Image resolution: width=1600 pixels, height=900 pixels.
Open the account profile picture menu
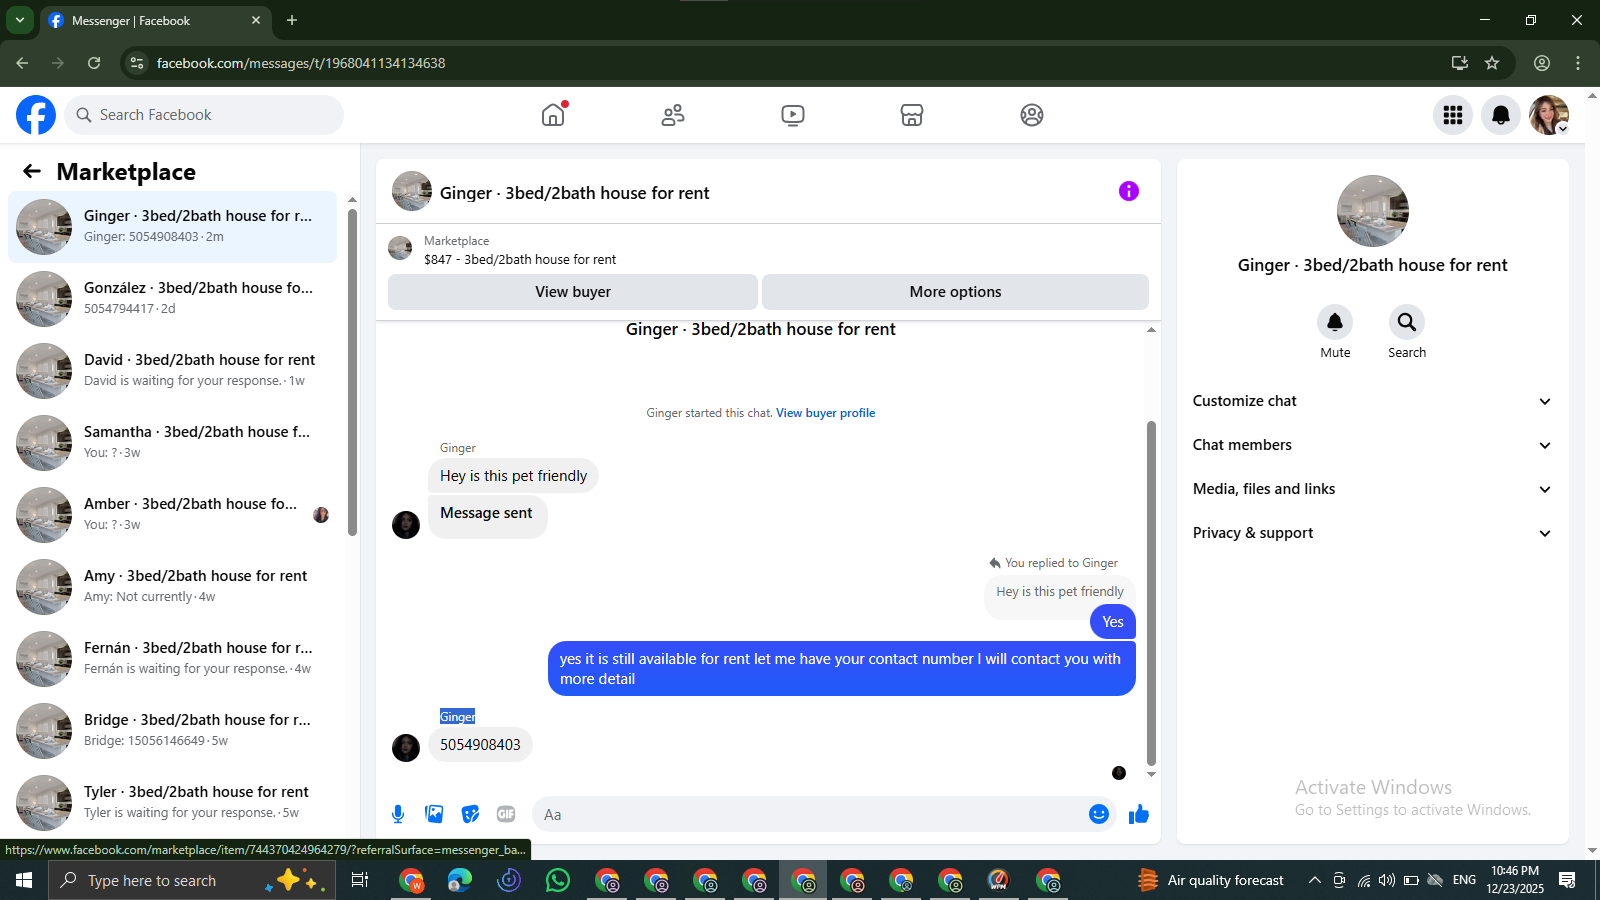pyautogui.click(x=1549, y=115)
